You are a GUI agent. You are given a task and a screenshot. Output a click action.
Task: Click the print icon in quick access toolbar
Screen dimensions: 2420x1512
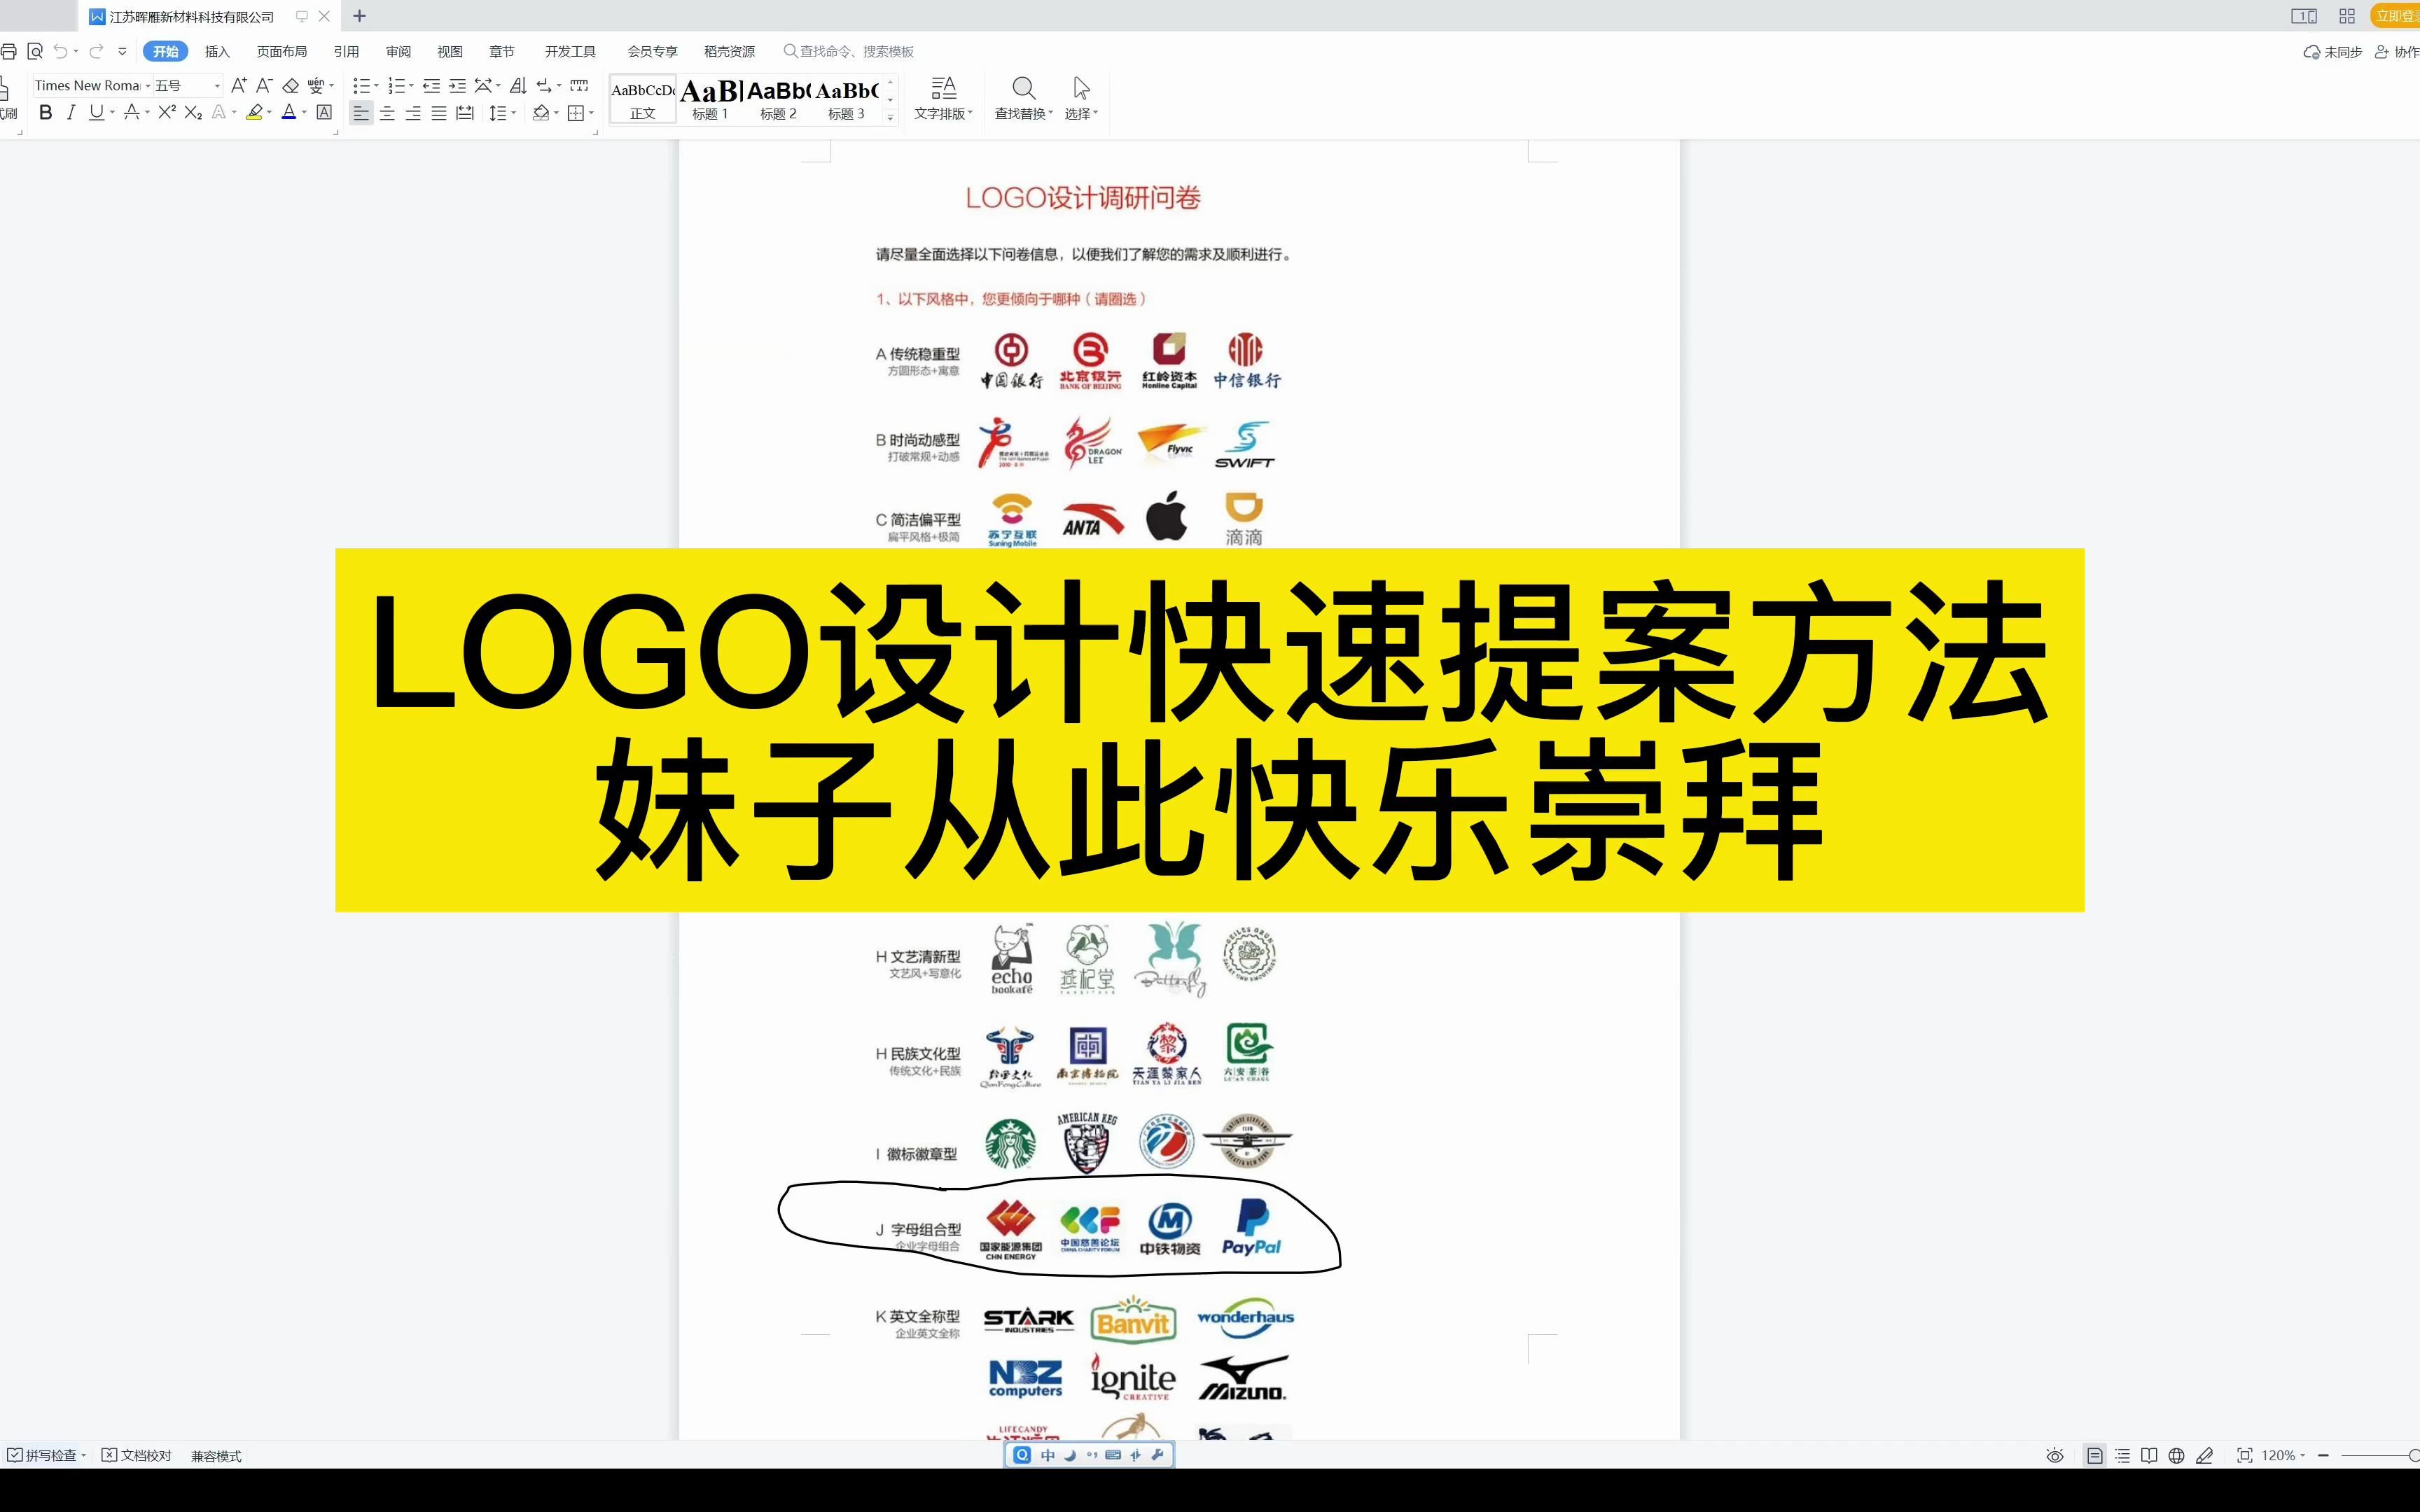pos(8,51)
